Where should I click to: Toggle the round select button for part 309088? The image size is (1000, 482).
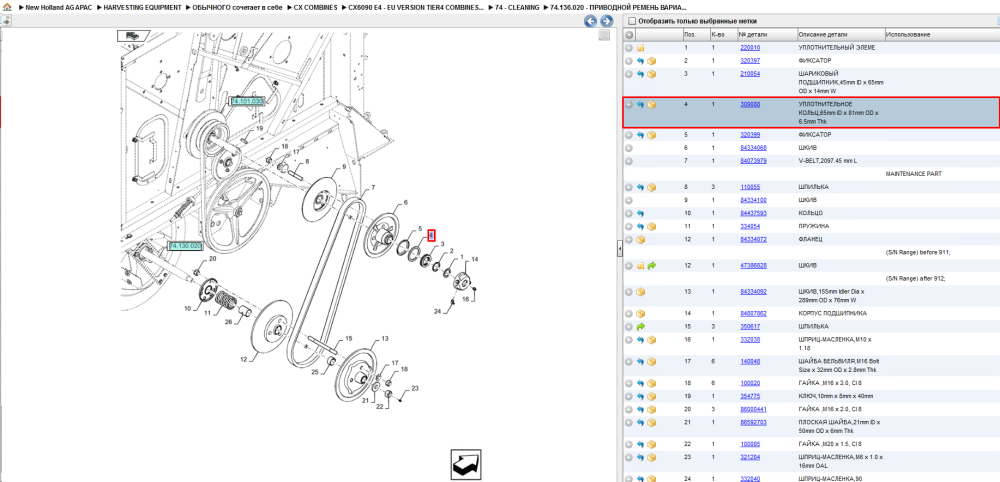click(629, 105)
